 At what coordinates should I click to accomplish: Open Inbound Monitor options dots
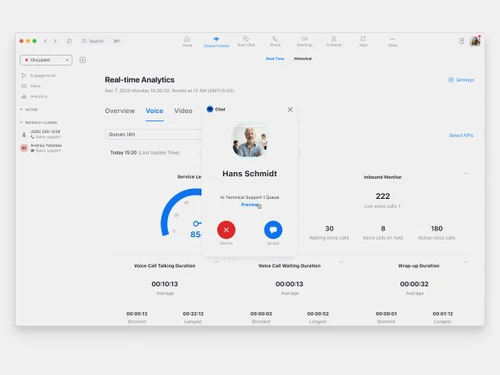pyautogui.click(x=466, y=173)
